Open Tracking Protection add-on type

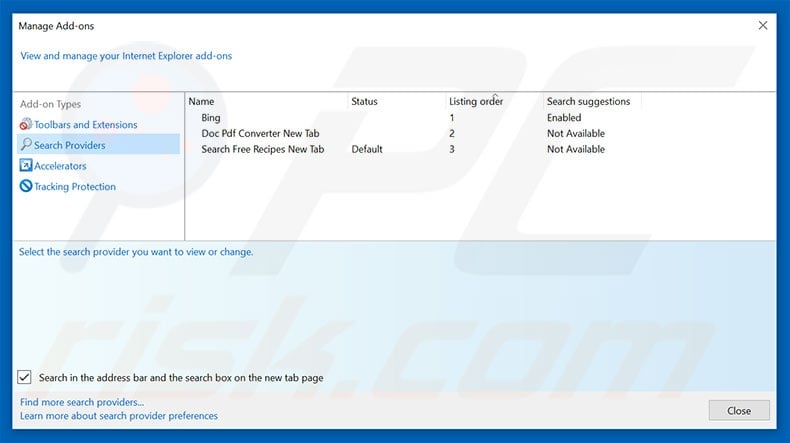(x=75, y=186)
